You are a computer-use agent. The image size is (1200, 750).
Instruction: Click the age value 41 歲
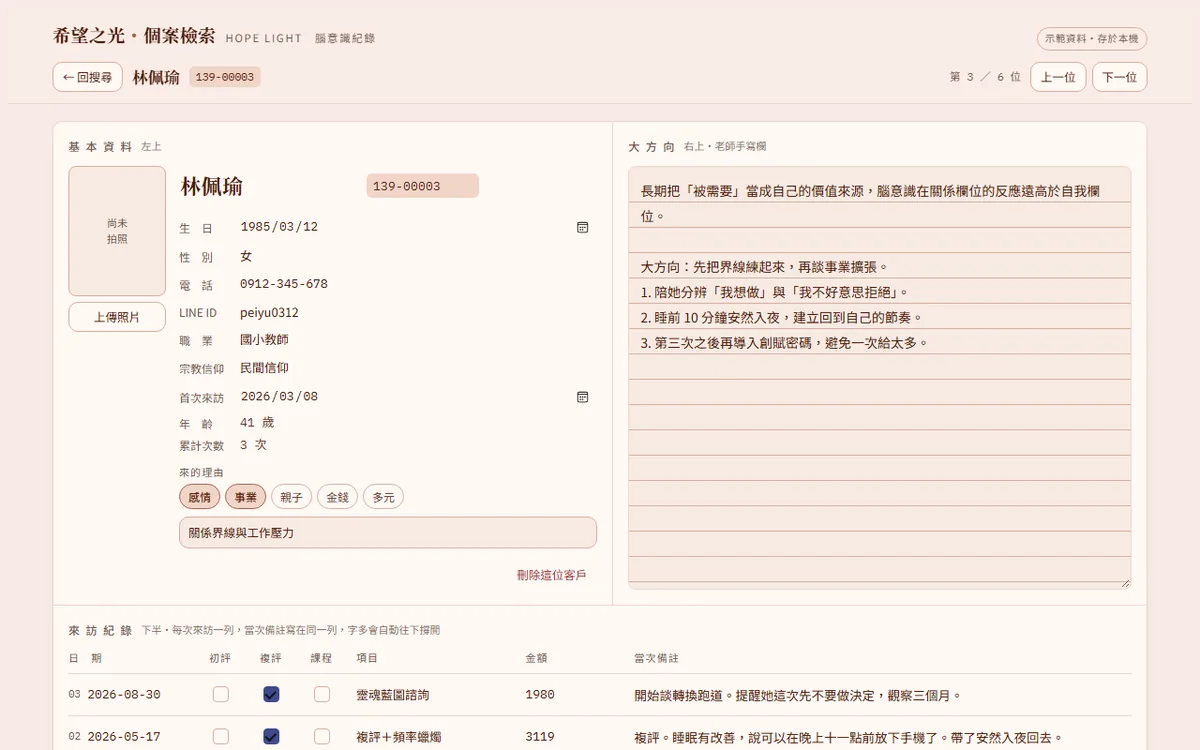tap(257, 423)
